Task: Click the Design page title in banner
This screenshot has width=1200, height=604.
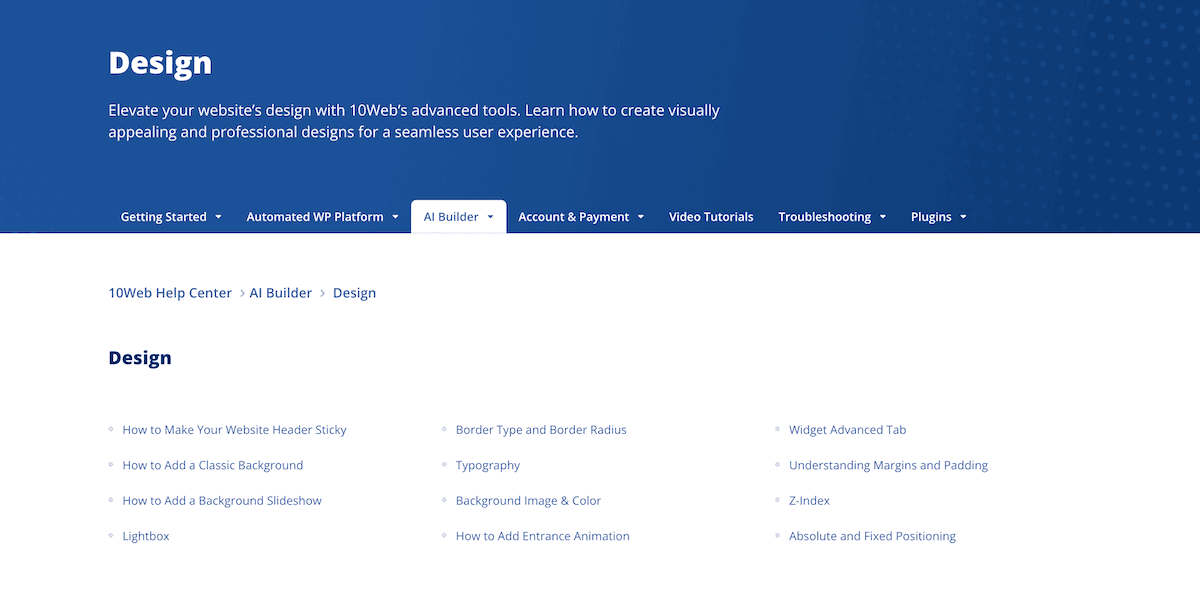Action: pos(160,63)
